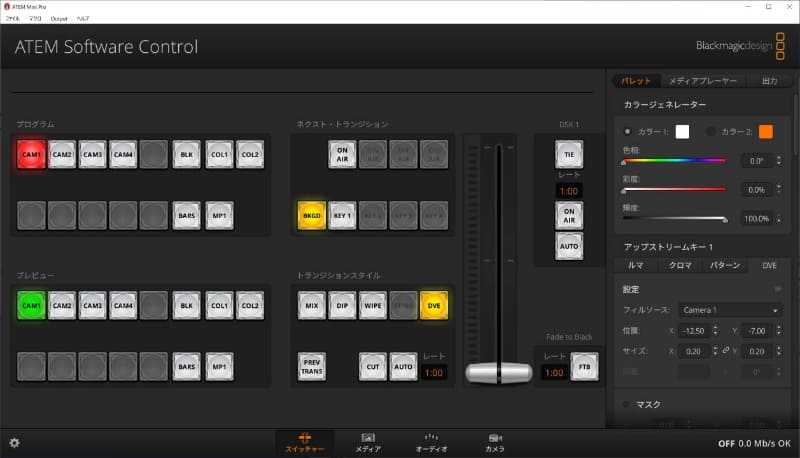Select CAM3 on the Preview row
This screenshot has height=458, width=800.
(92, 305)
